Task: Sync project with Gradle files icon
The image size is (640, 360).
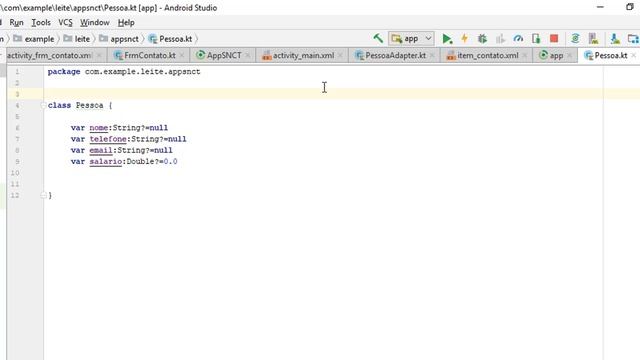Action: [575, 39]
